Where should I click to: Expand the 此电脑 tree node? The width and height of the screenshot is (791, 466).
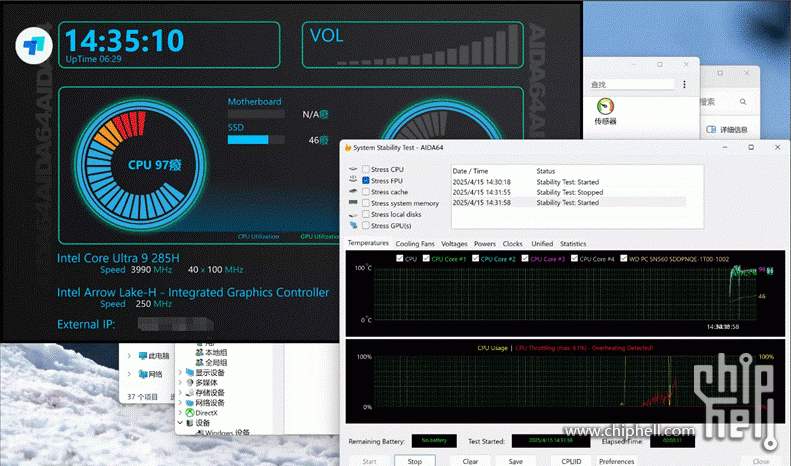pos(129,356)
